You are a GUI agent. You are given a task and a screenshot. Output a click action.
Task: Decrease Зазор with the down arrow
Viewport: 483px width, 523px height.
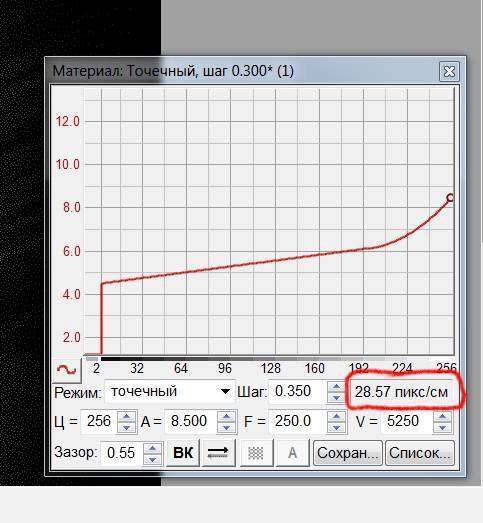(152, 459)
